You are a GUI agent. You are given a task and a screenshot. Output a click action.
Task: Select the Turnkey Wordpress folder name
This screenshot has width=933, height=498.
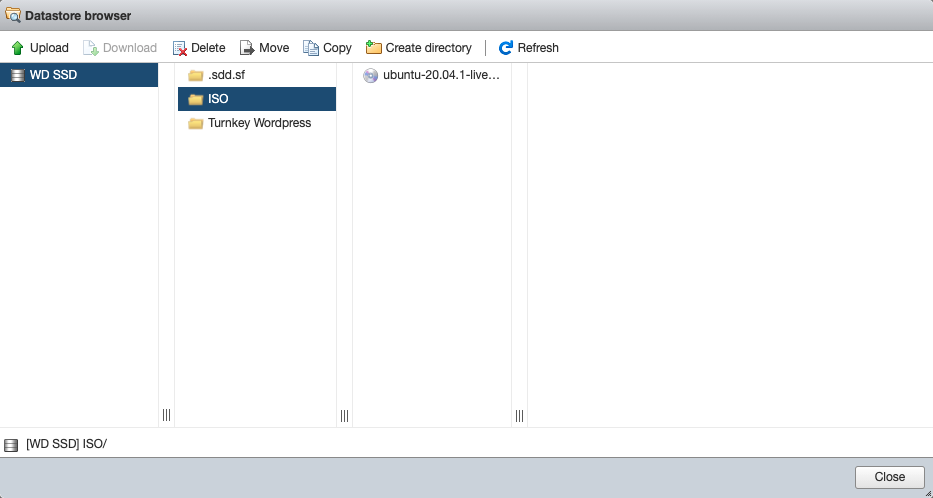pos(259,123)
